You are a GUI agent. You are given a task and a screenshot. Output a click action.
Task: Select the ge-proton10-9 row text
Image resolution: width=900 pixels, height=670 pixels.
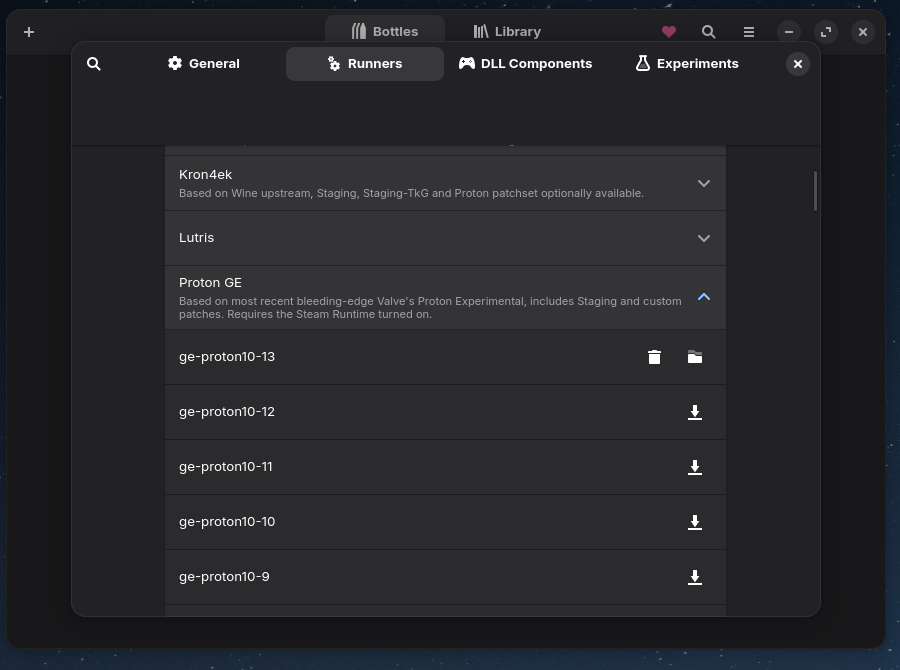(224, 577)
